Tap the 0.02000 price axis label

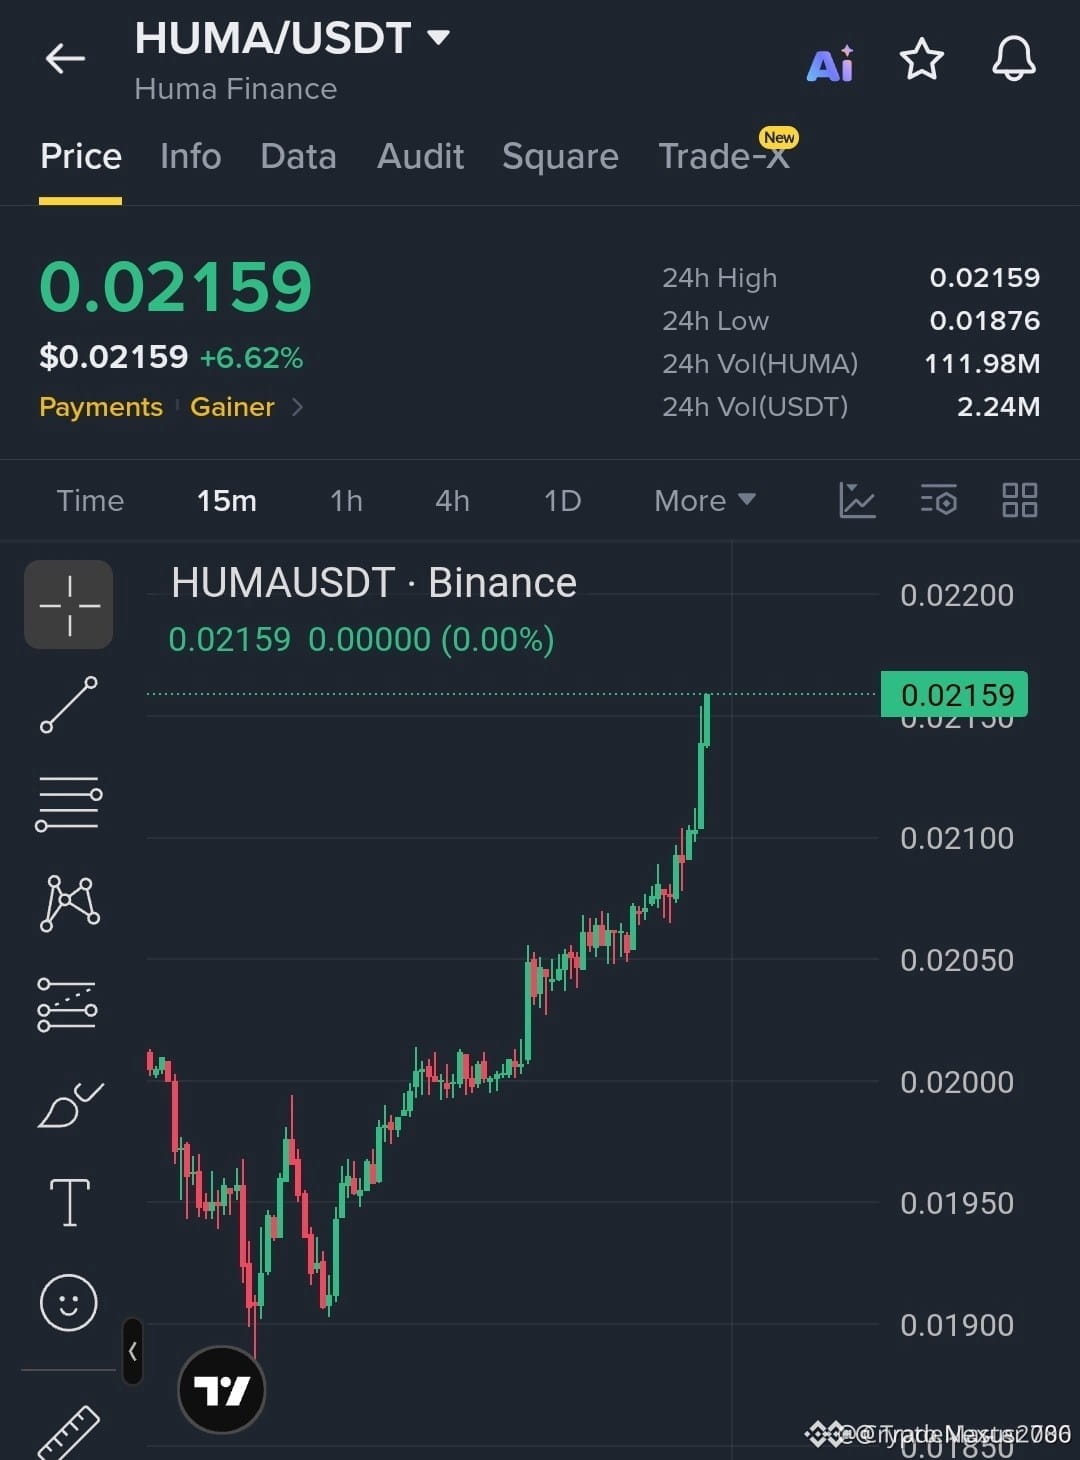[x=957, y=1082]
